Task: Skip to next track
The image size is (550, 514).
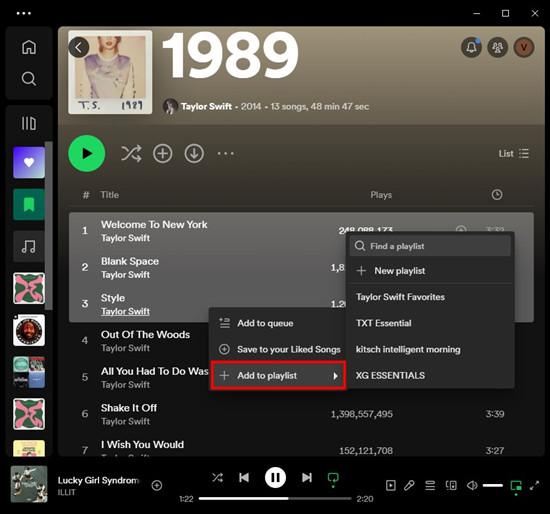Action: [x=307, y=478]
